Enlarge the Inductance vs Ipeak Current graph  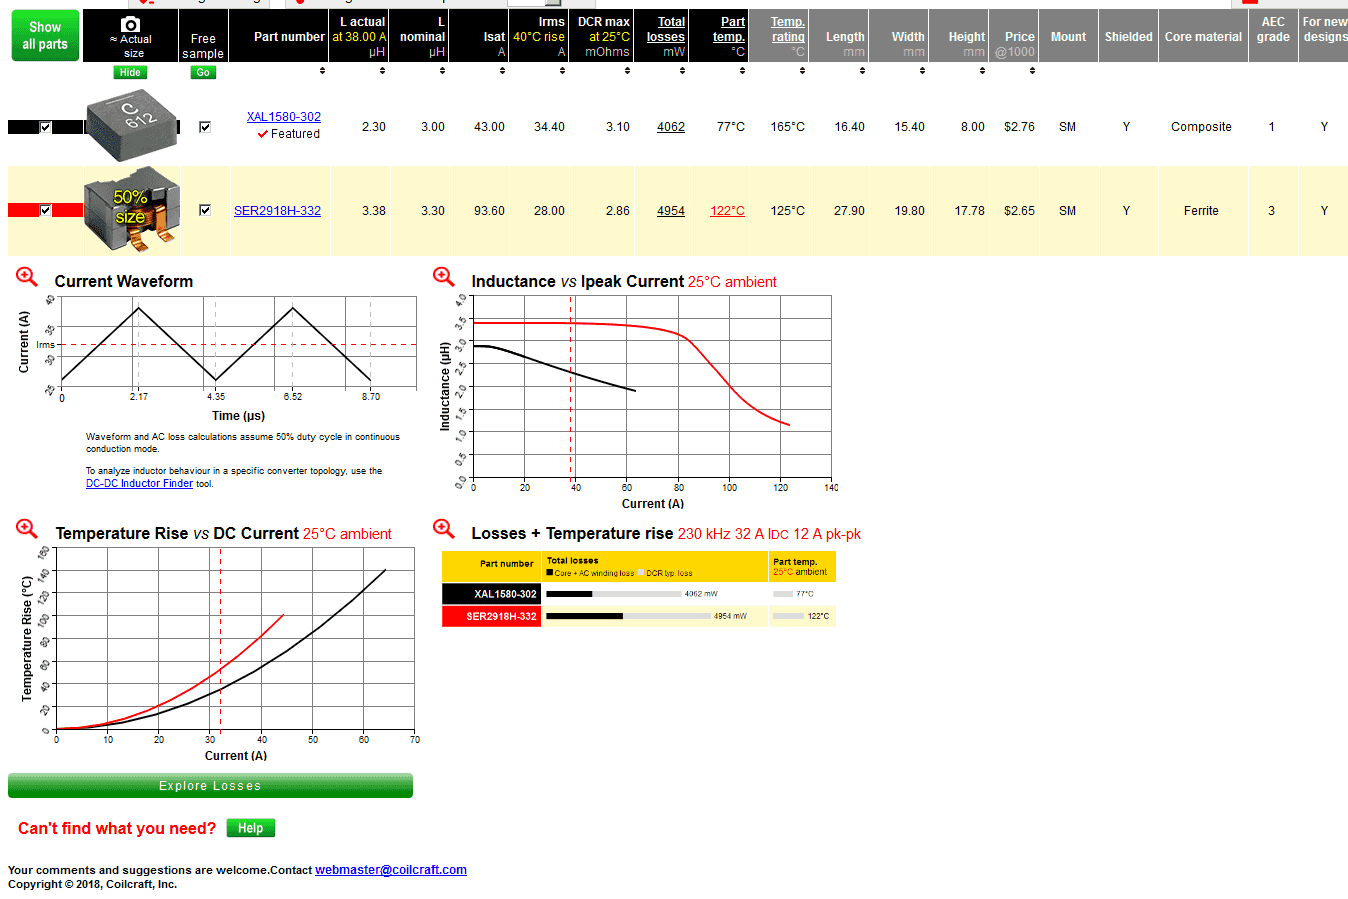point(444,277)
